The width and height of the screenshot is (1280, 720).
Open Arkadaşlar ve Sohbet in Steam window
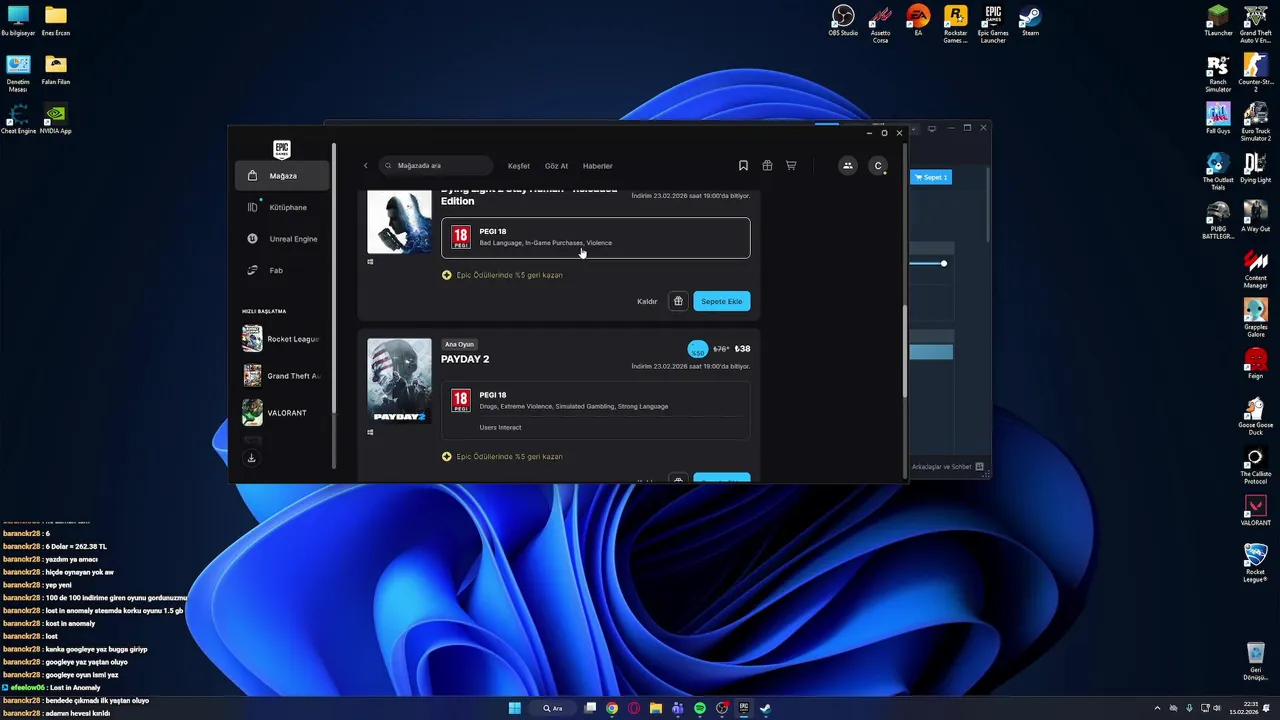(x=948, y=467)
